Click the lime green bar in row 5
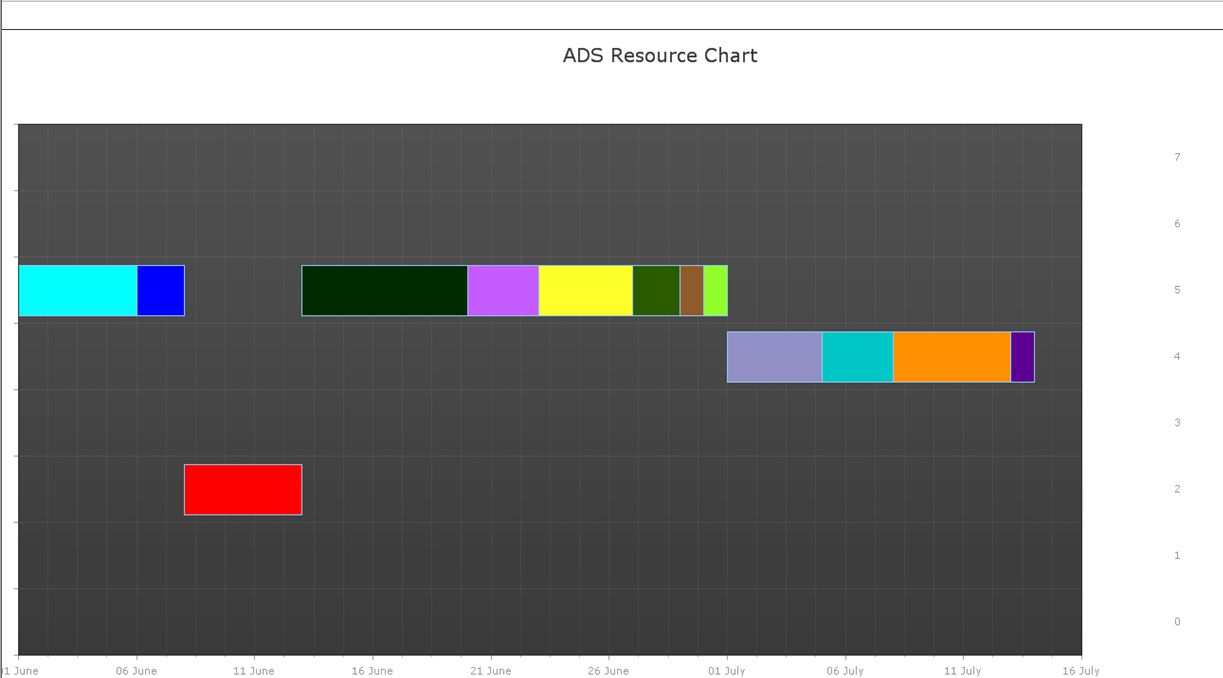 tap(716, 291)
